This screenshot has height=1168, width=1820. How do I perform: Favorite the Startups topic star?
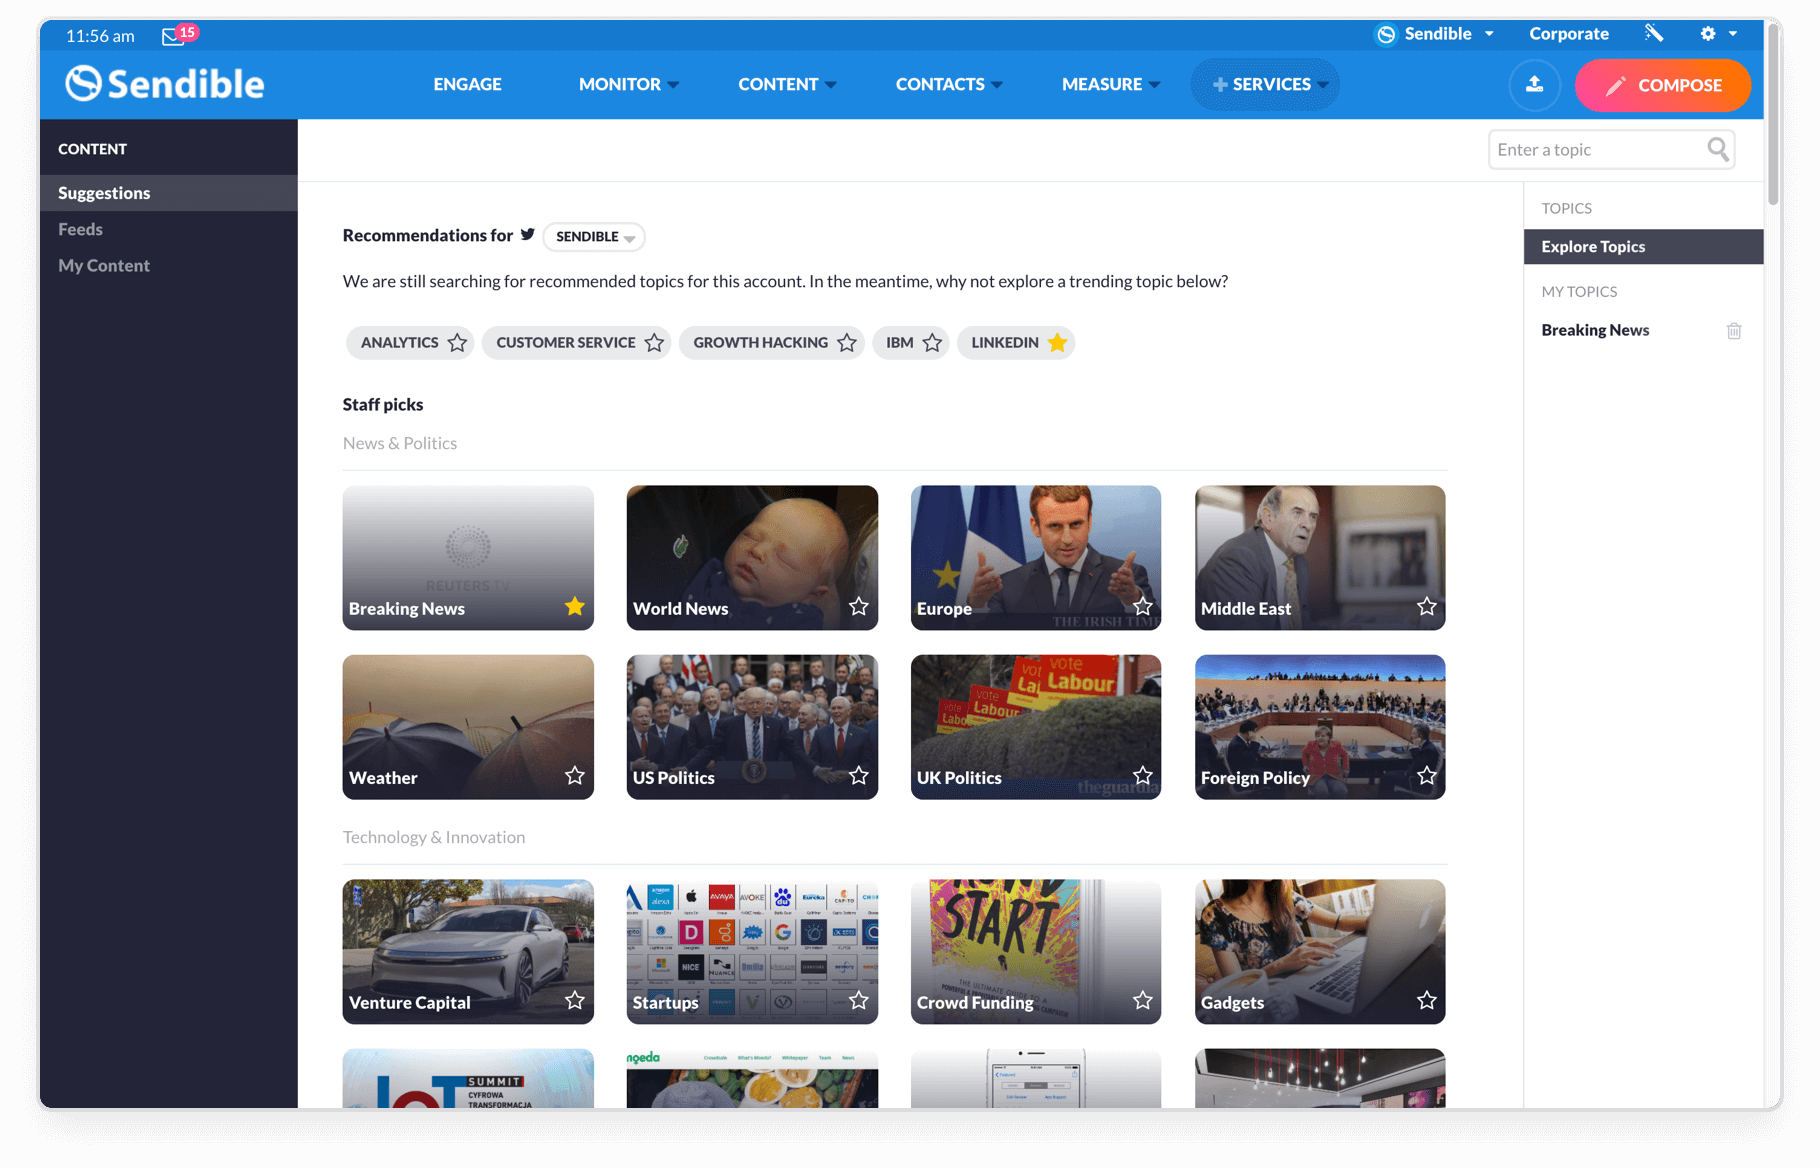[859, 1001]
